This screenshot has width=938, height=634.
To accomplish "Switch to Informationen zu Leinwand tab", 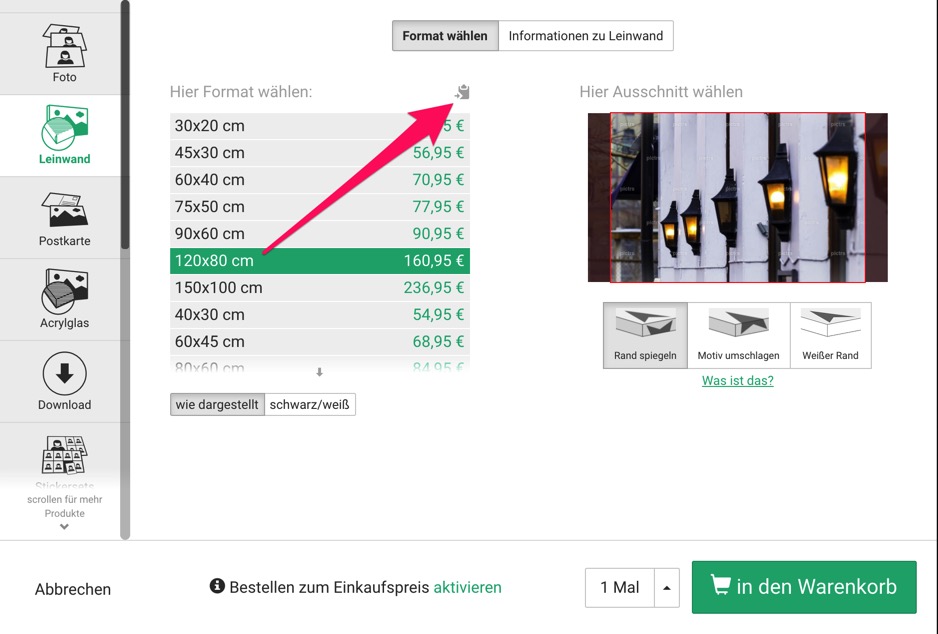I will point(585,36).
